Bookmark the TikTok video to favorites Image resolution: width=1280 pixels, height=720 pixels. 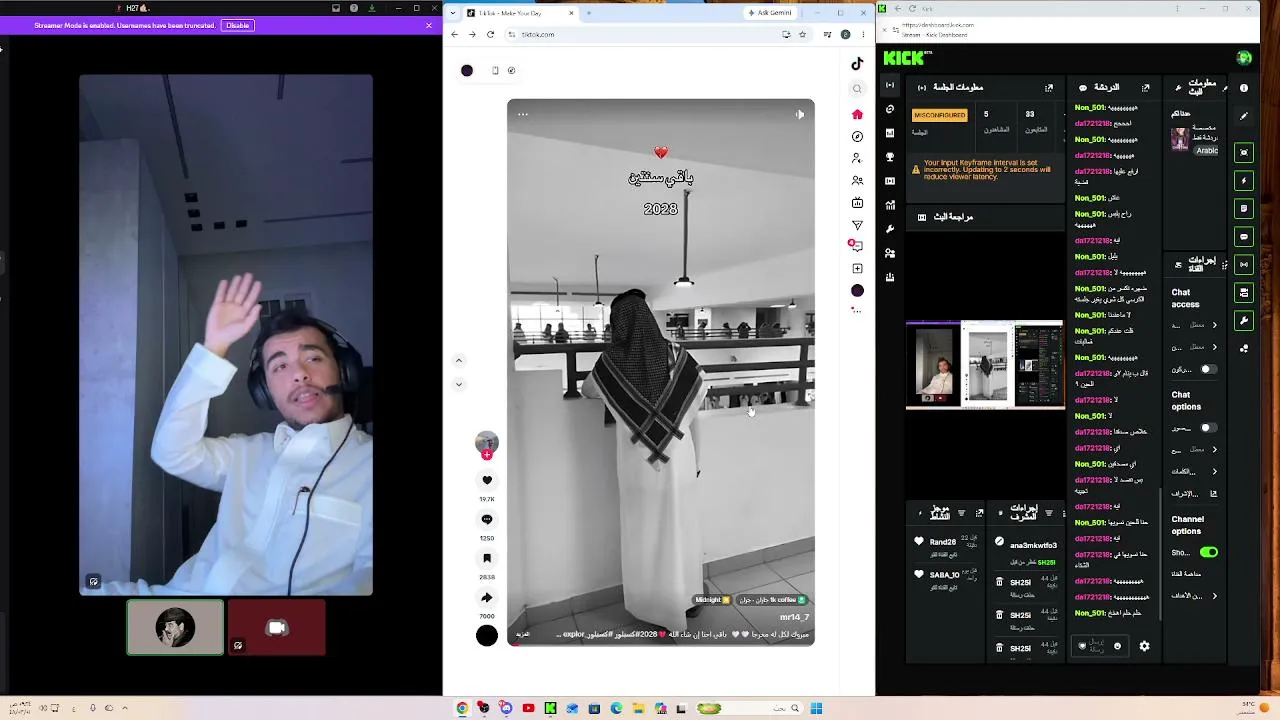click(x=487, y=558)
